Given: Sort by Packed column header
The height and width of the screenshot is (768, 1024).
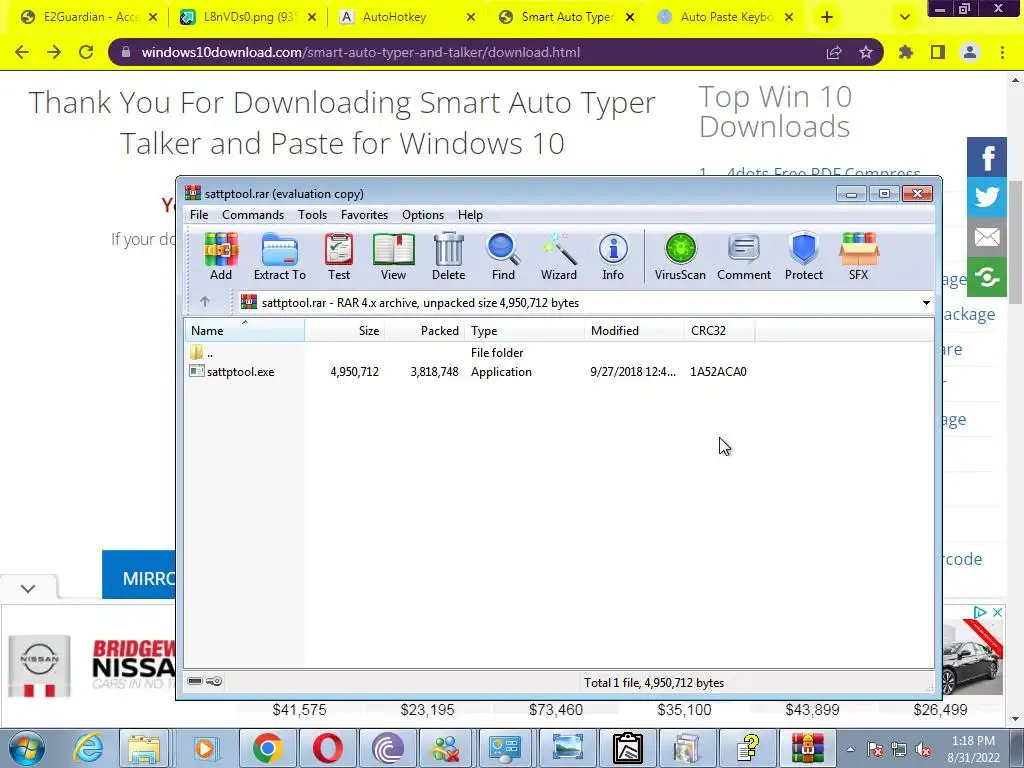Looking at the screenshot, I should [x=424, y=330].
